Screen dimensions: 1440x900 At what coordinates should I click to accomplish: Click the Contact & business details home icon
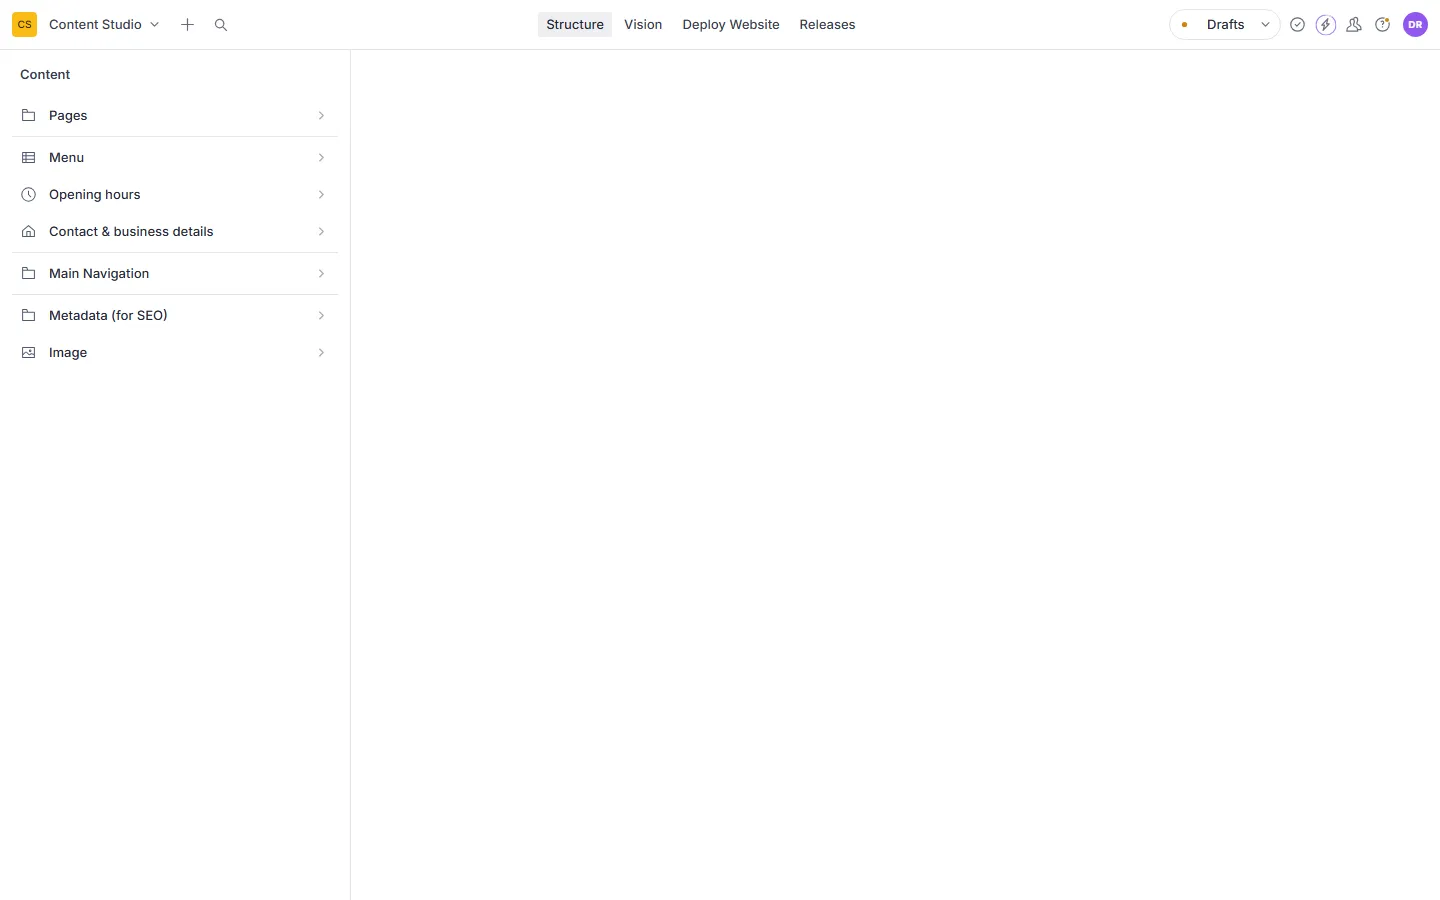coord(29,231)
